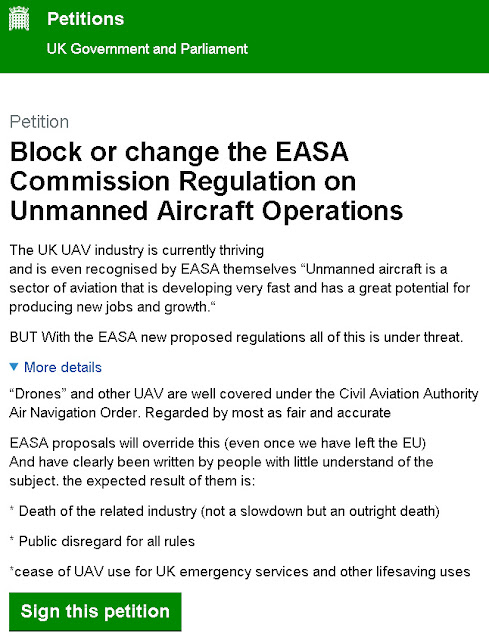Select the Block or change EASA heading
Viewport: 489px width, 640px height.
(x=206, y=181)
